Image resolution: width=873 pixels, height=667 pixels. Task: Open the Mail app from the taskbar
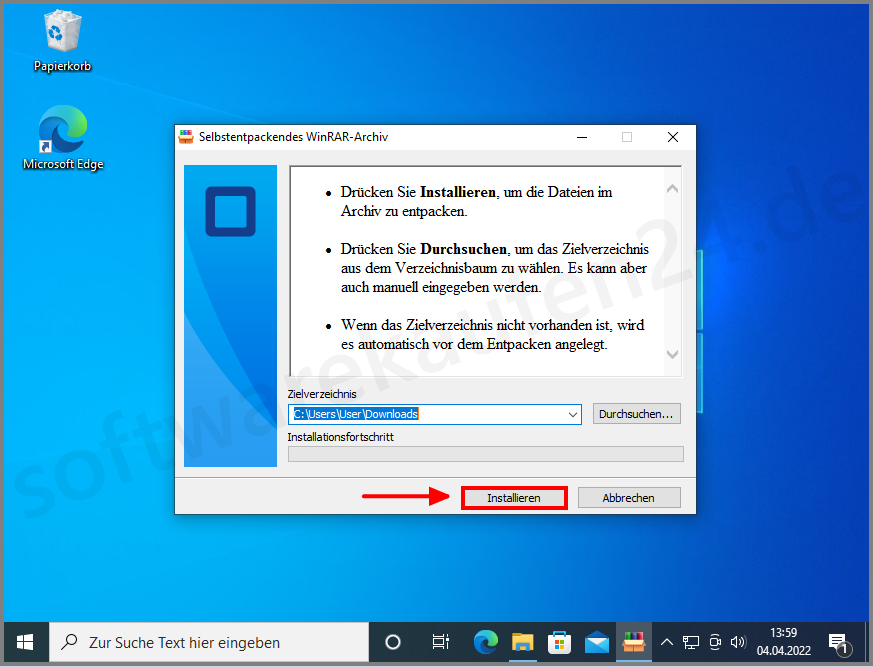tap(596, 643)
